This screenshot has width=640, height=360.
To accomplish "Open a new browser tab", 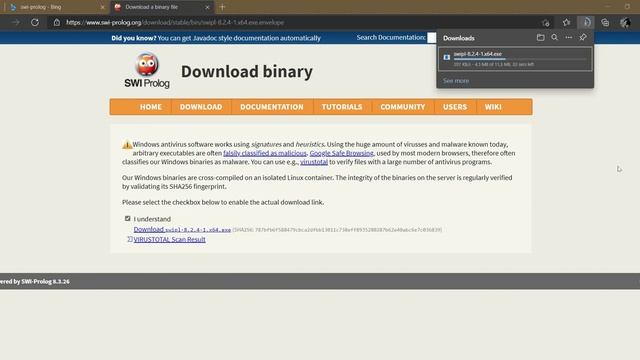I will (x=222, y=7).
